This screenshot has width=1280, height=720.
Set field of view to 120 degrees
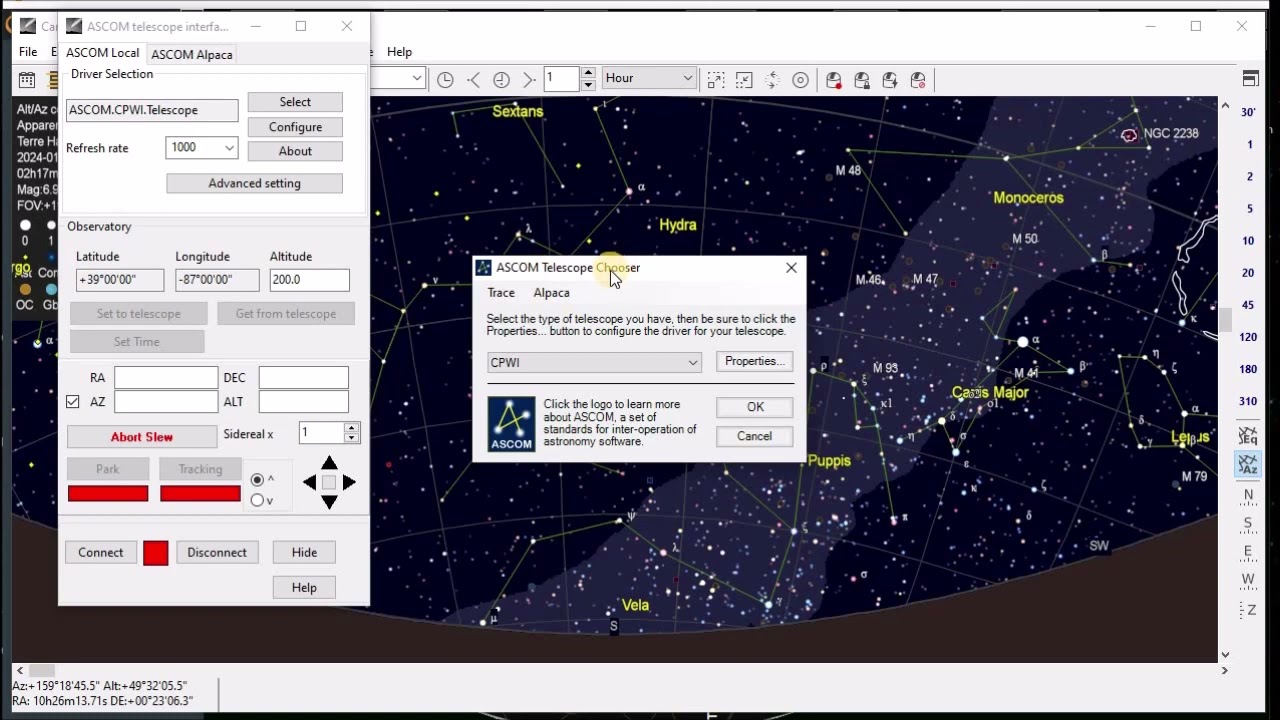1248,337
